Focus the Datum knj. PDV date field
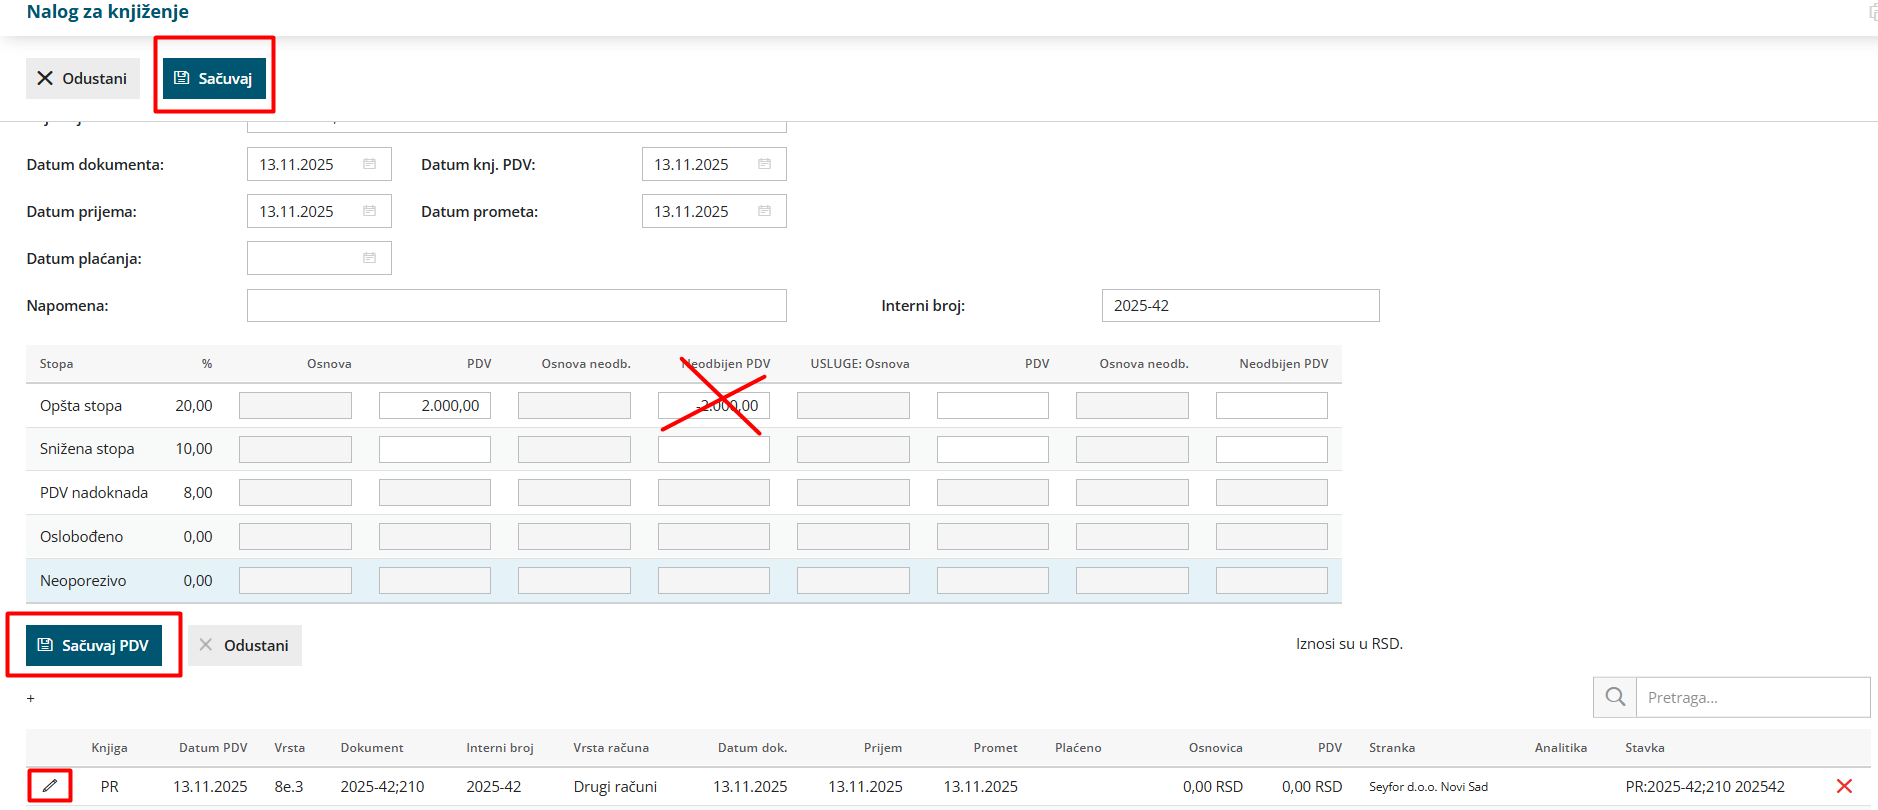The width and height of the screenshot is (1878, 810). point(714,164)
